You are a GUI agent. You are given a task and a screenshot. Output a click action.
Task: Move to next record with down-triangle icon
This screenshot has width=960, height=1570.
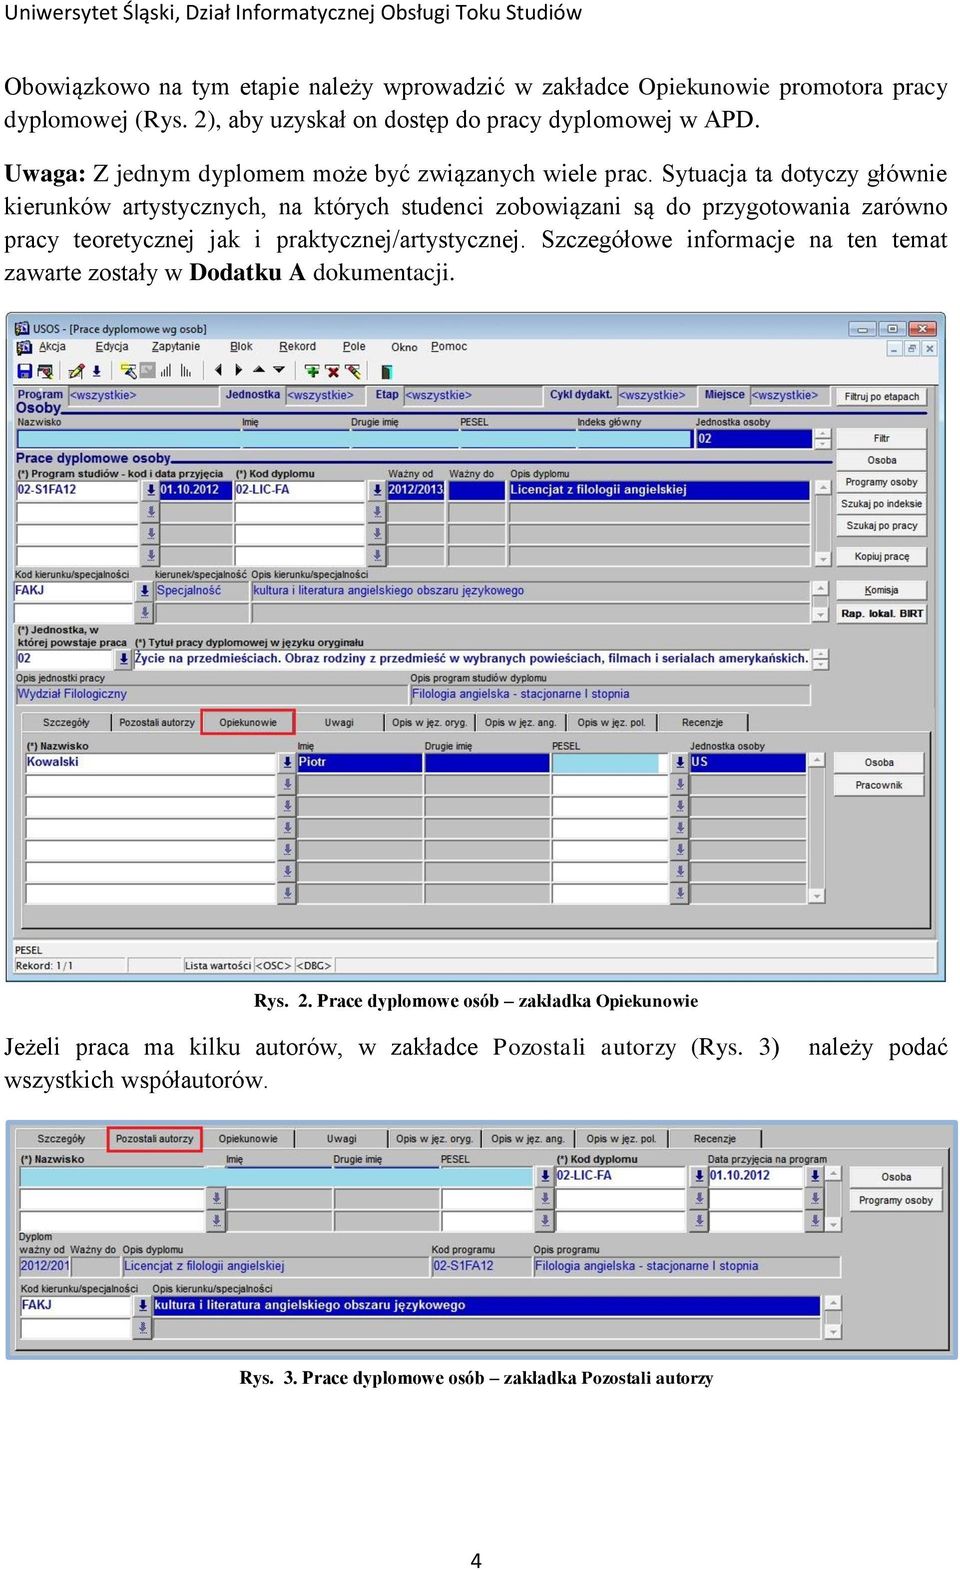tap(279, 370)
